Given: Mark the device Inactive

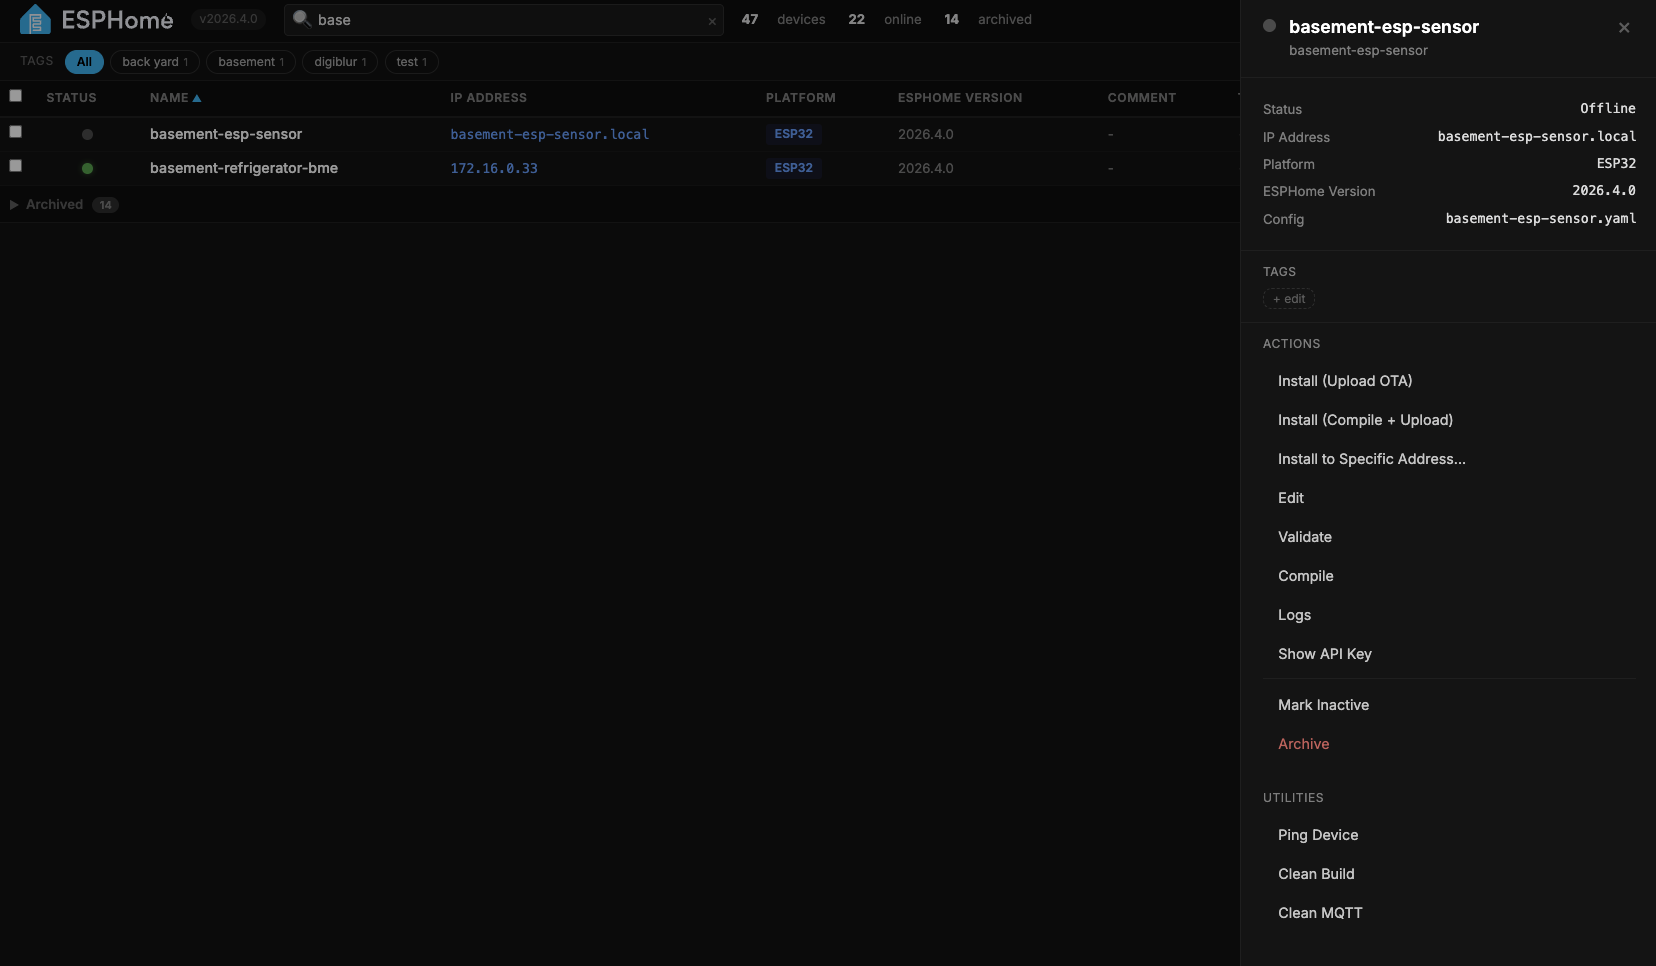Looking at the screenshot, I should point(1324,705).
